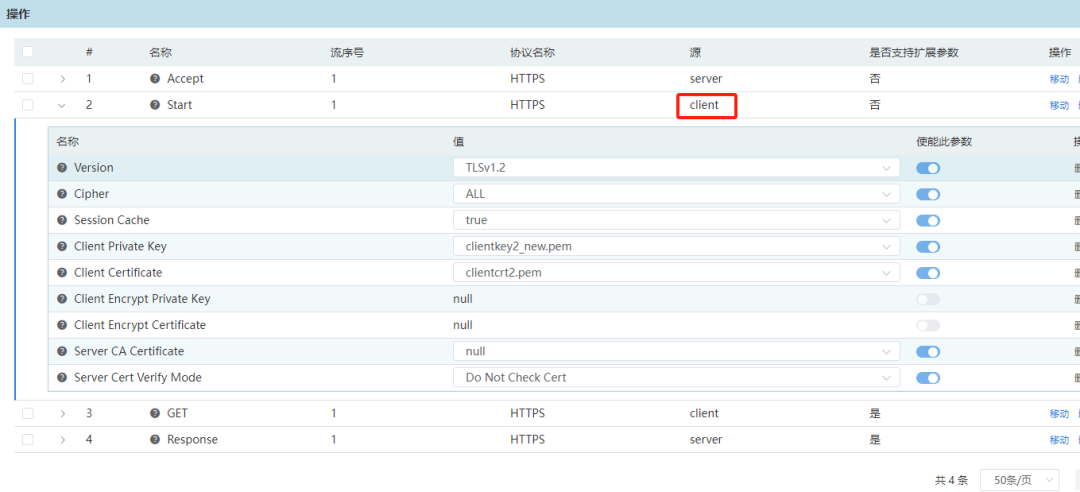
Task: Click the 移动 link on the Accept row
Action: tap(1058, 79)
